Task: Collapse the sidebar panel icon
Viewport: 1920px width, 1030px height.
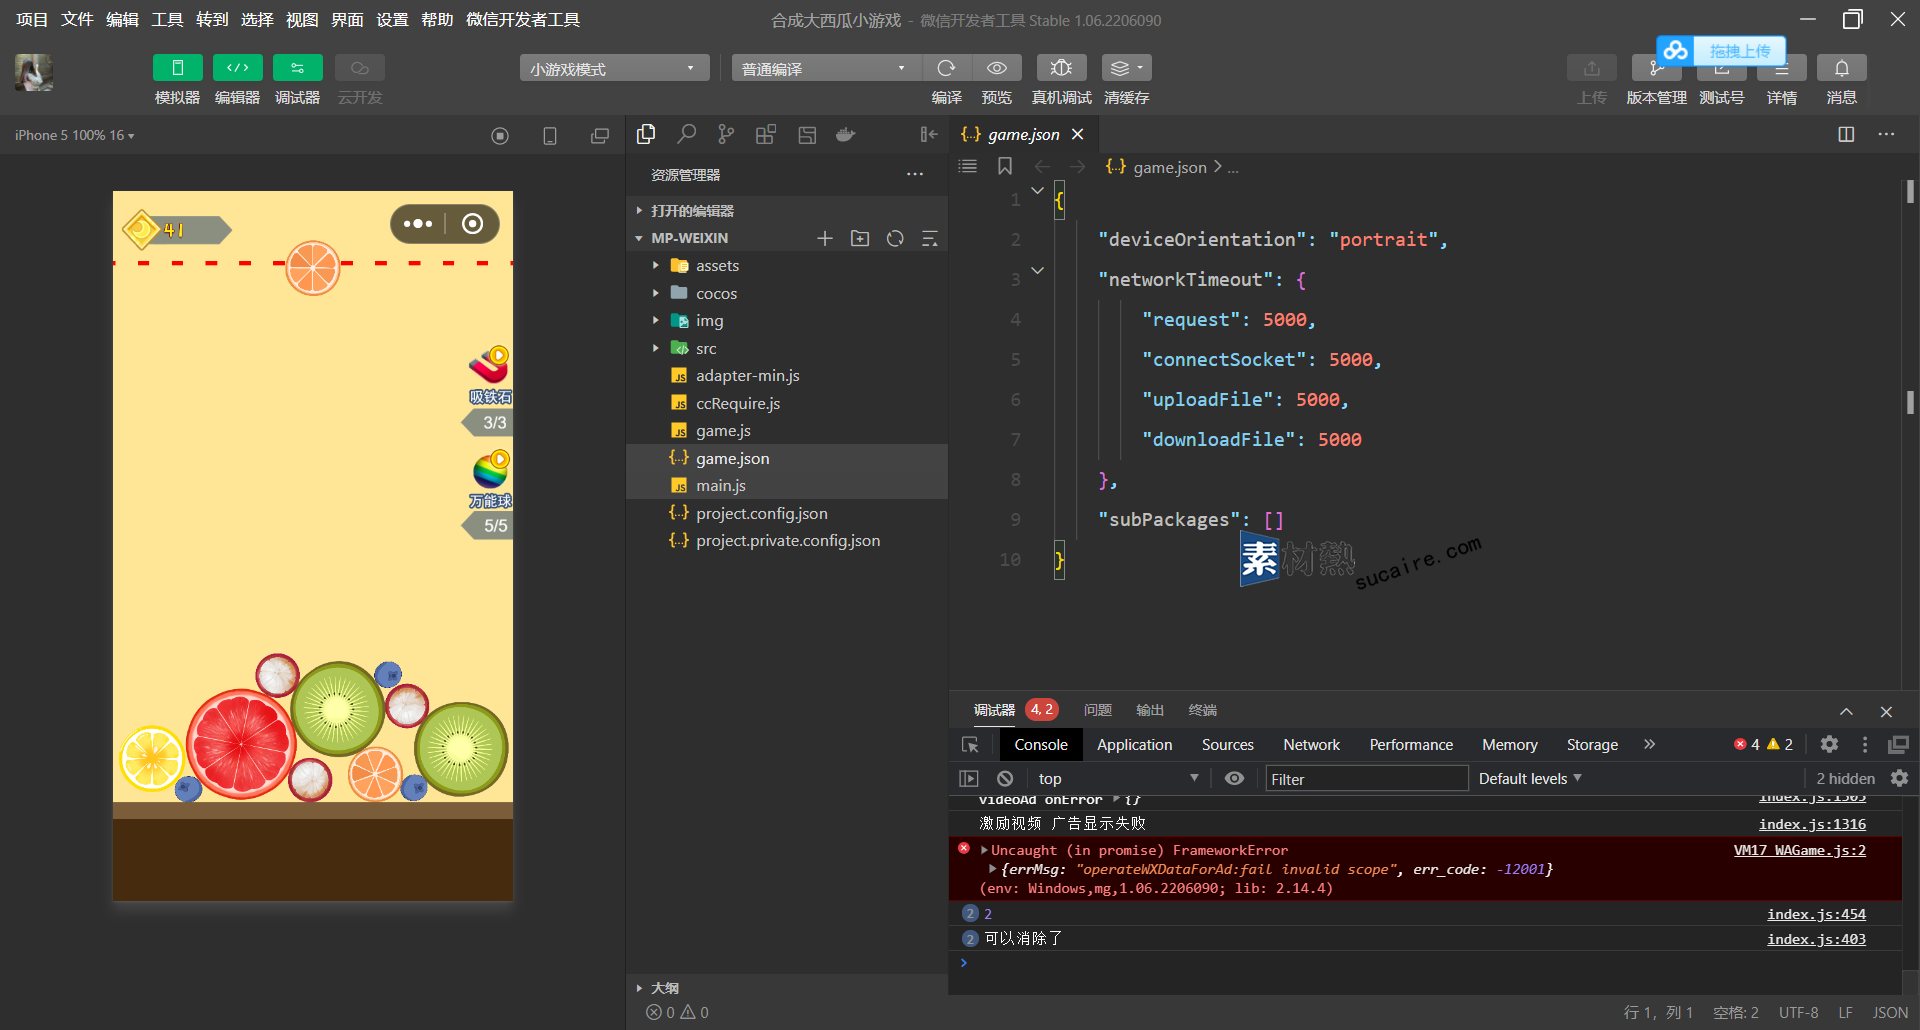Action: click(928, 134)
